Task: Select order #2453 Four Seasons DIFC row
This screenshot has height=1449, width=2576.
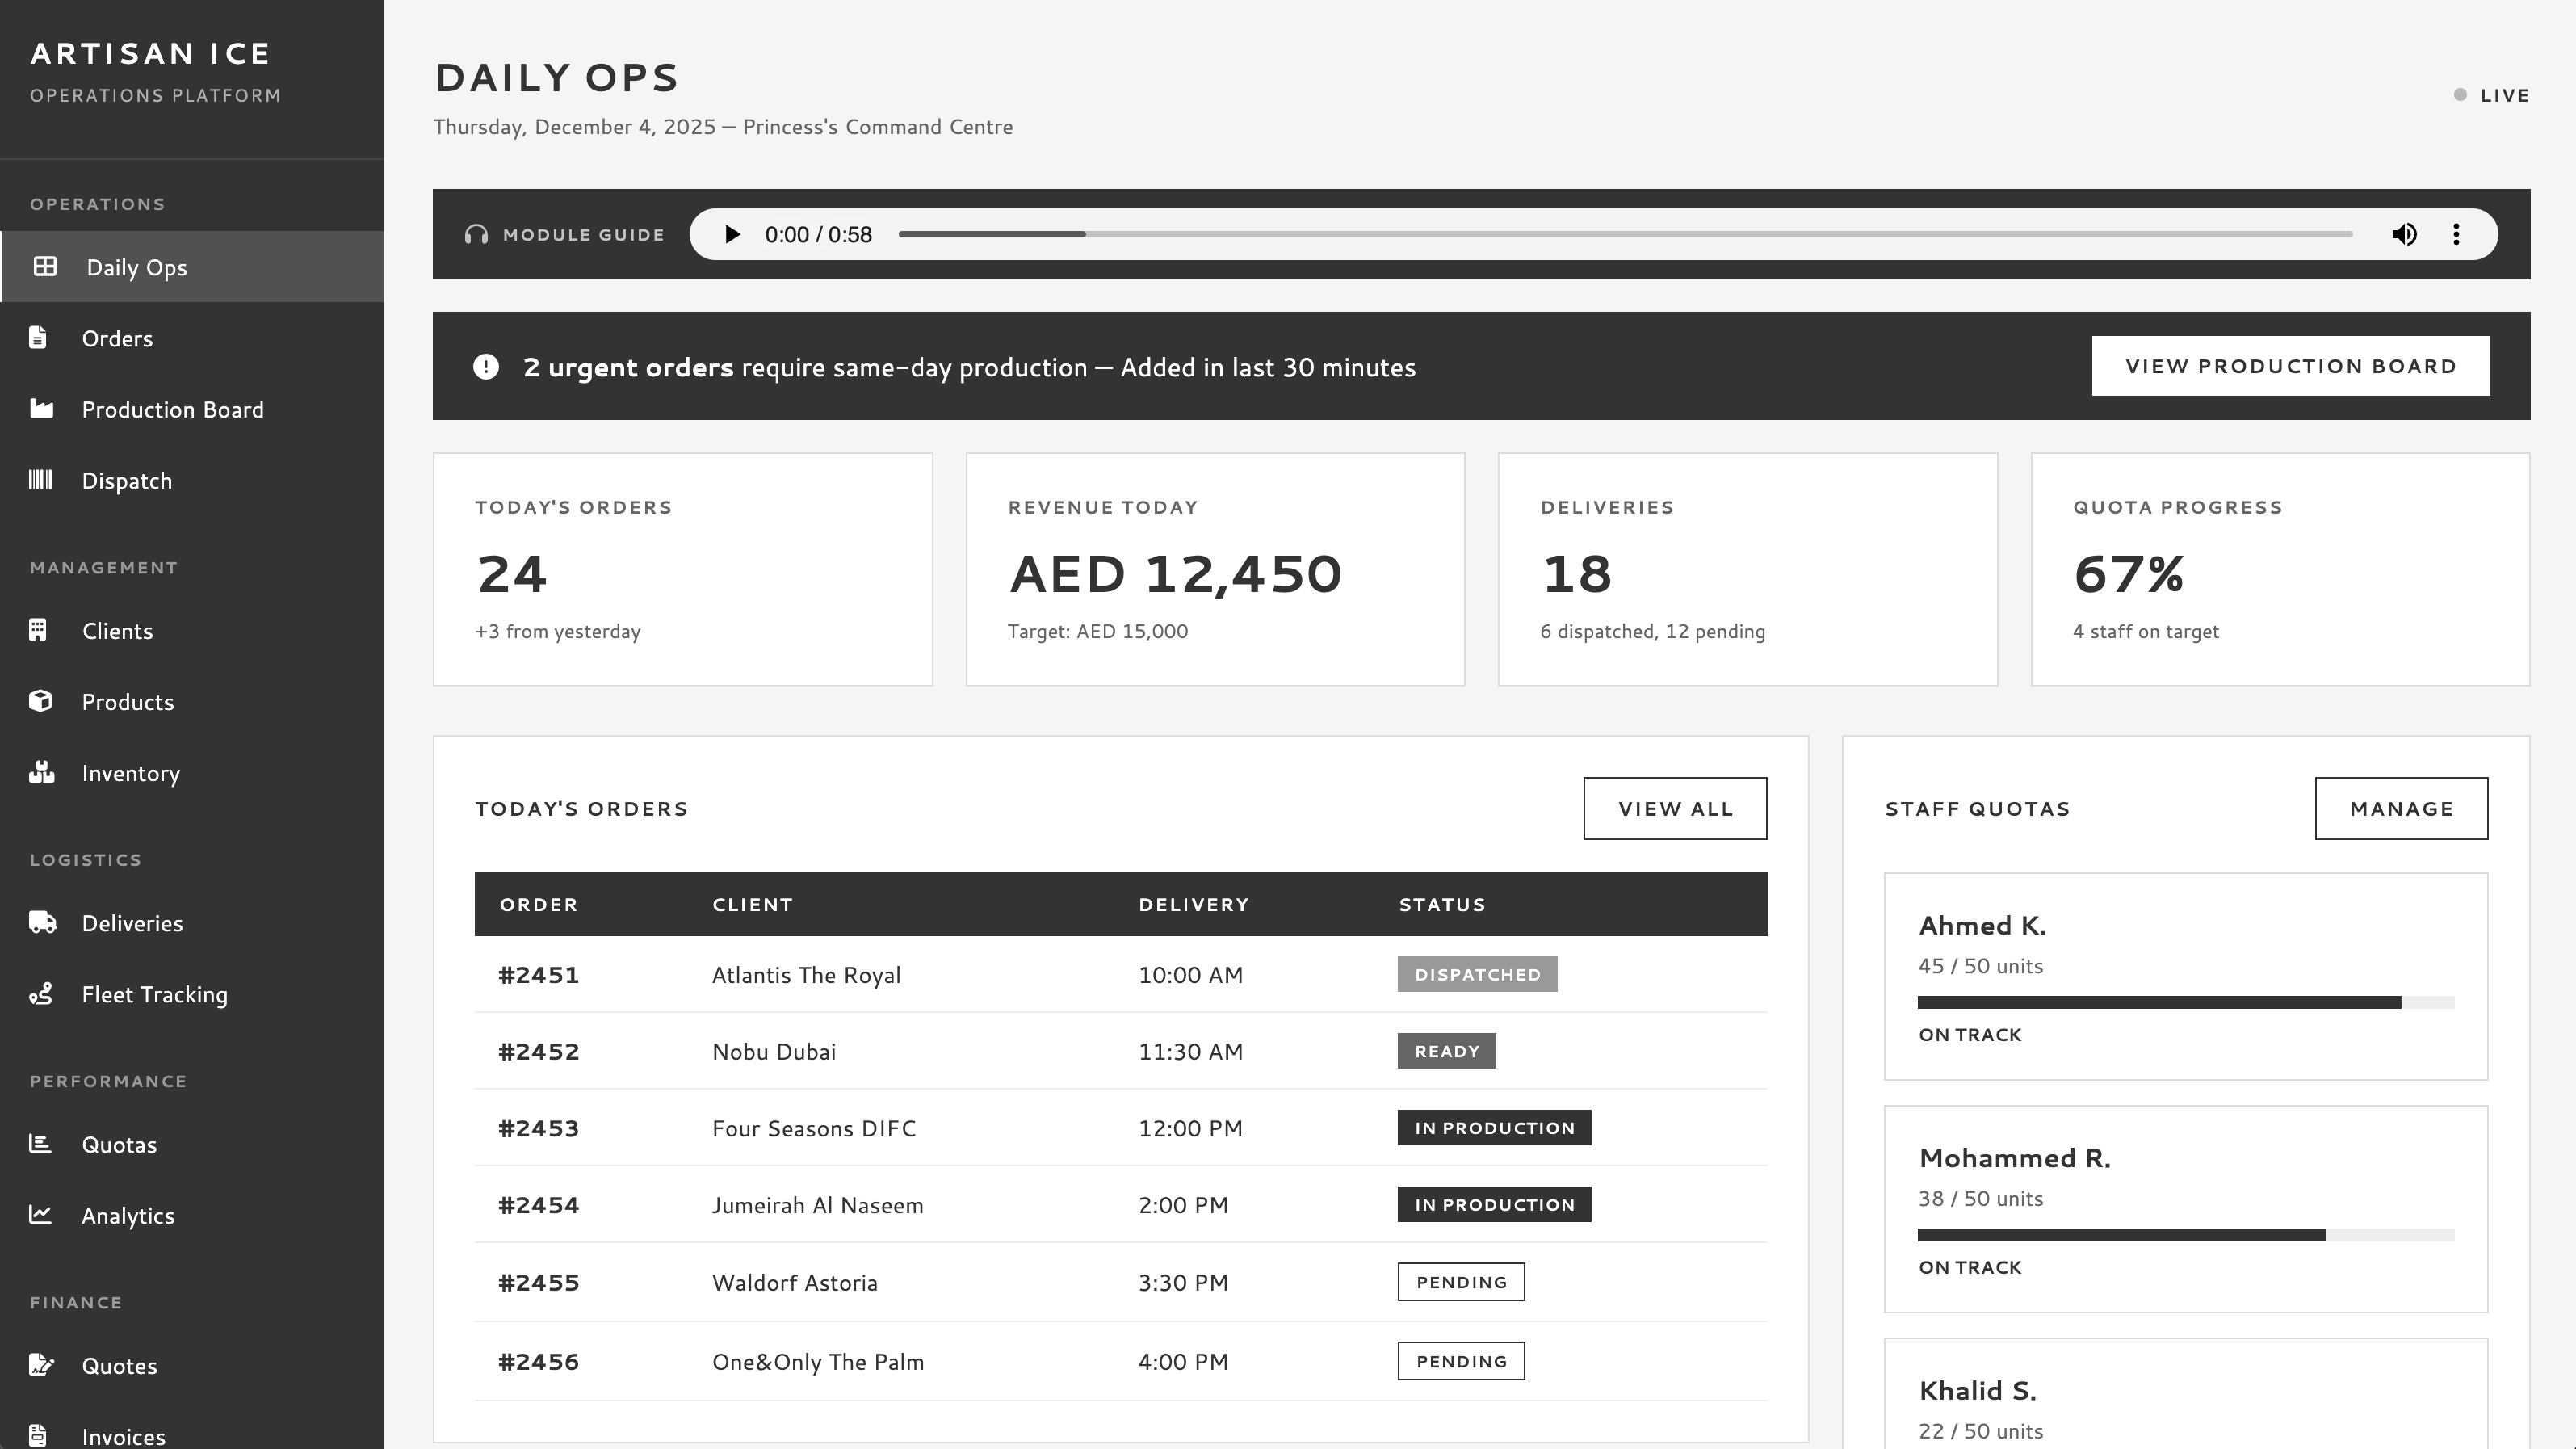Action: [x=1120, y=1128]
